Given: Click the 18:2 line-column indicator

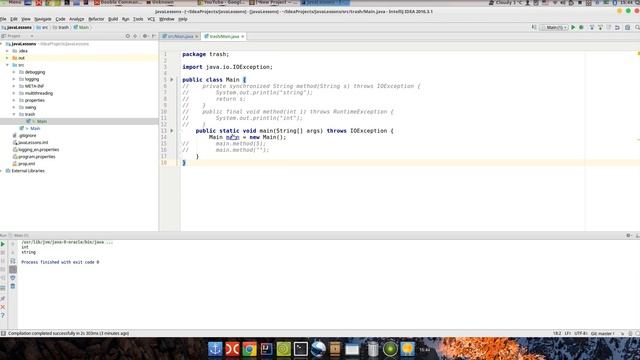Looking at the screenshot, I should click(557, 333).
